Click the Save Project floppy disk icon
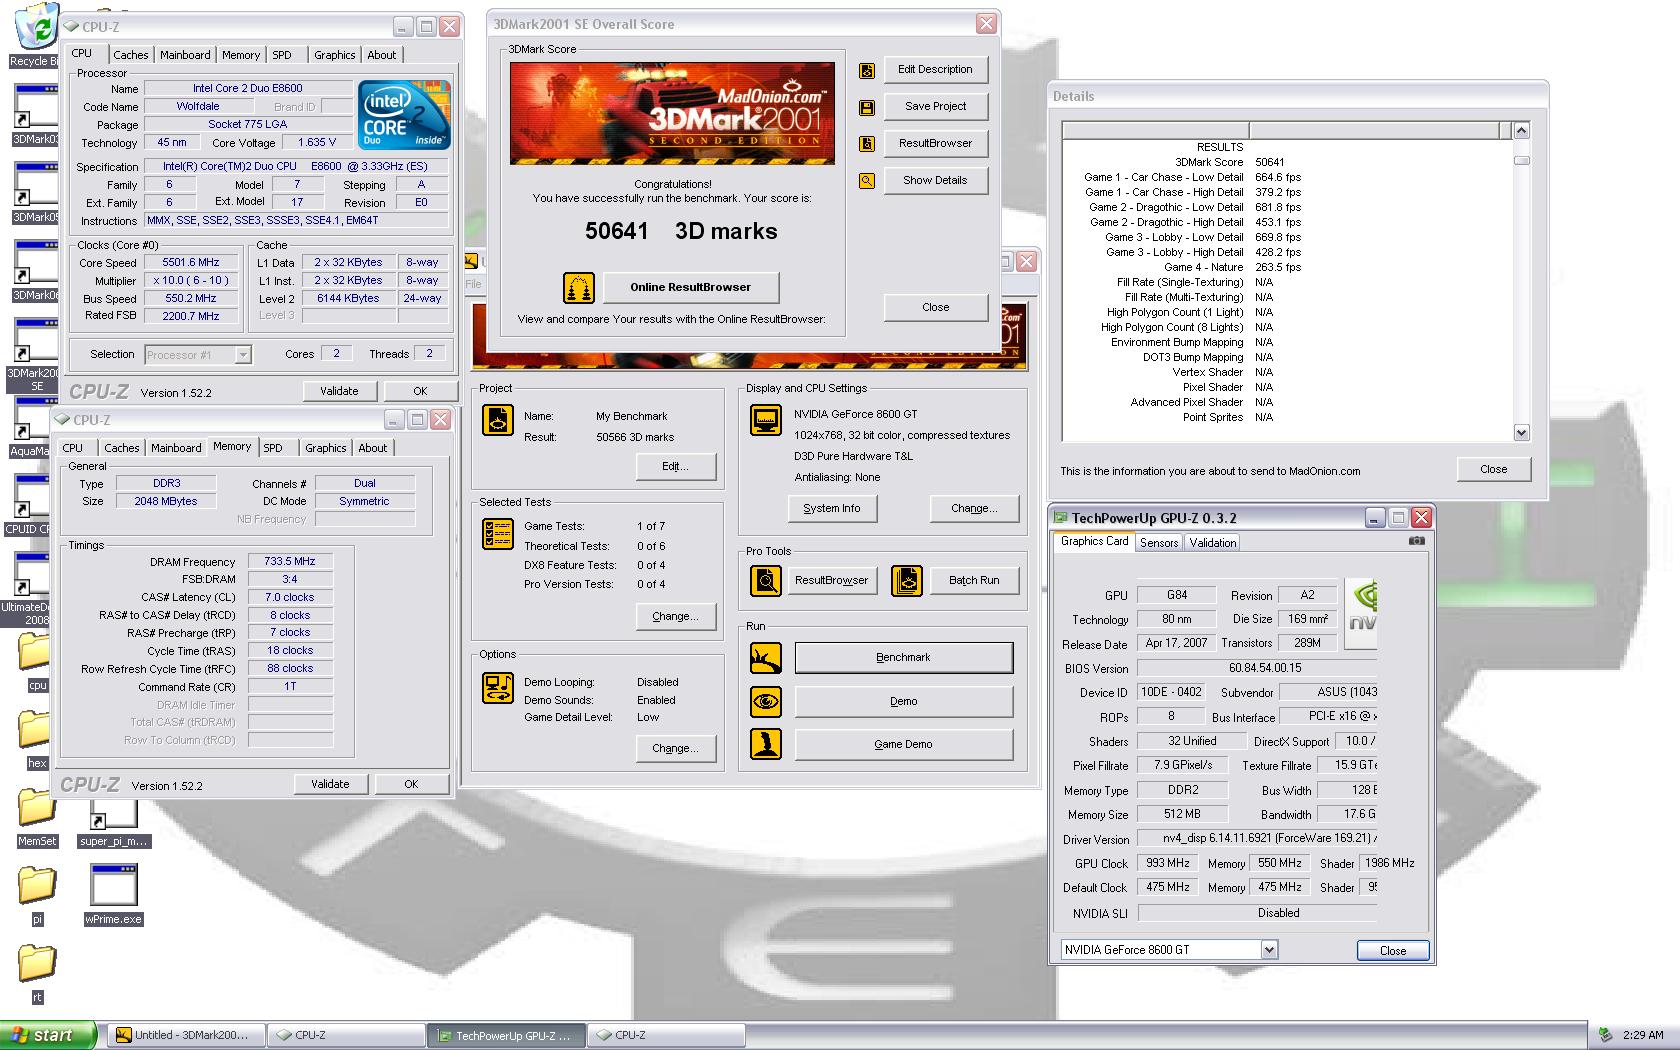Screen dimensions: 1680x1050 click(867, 107)
